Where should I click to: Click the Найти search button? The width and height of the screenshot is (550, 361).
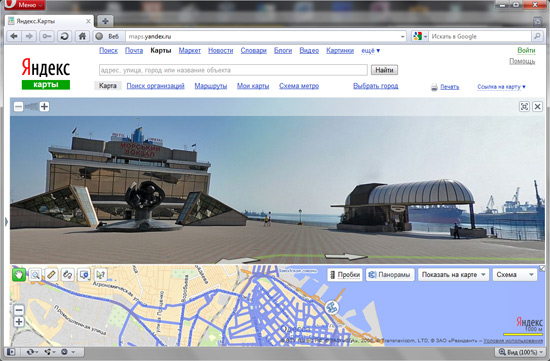click(384, 70)
